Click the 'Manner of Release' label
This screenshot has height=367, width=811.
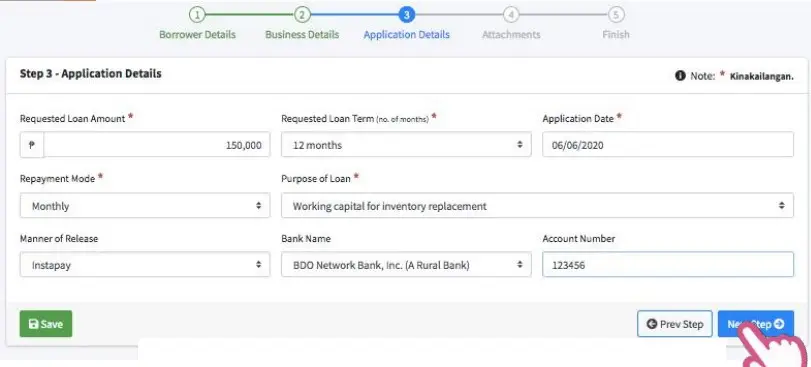click(x=59, y=238)
